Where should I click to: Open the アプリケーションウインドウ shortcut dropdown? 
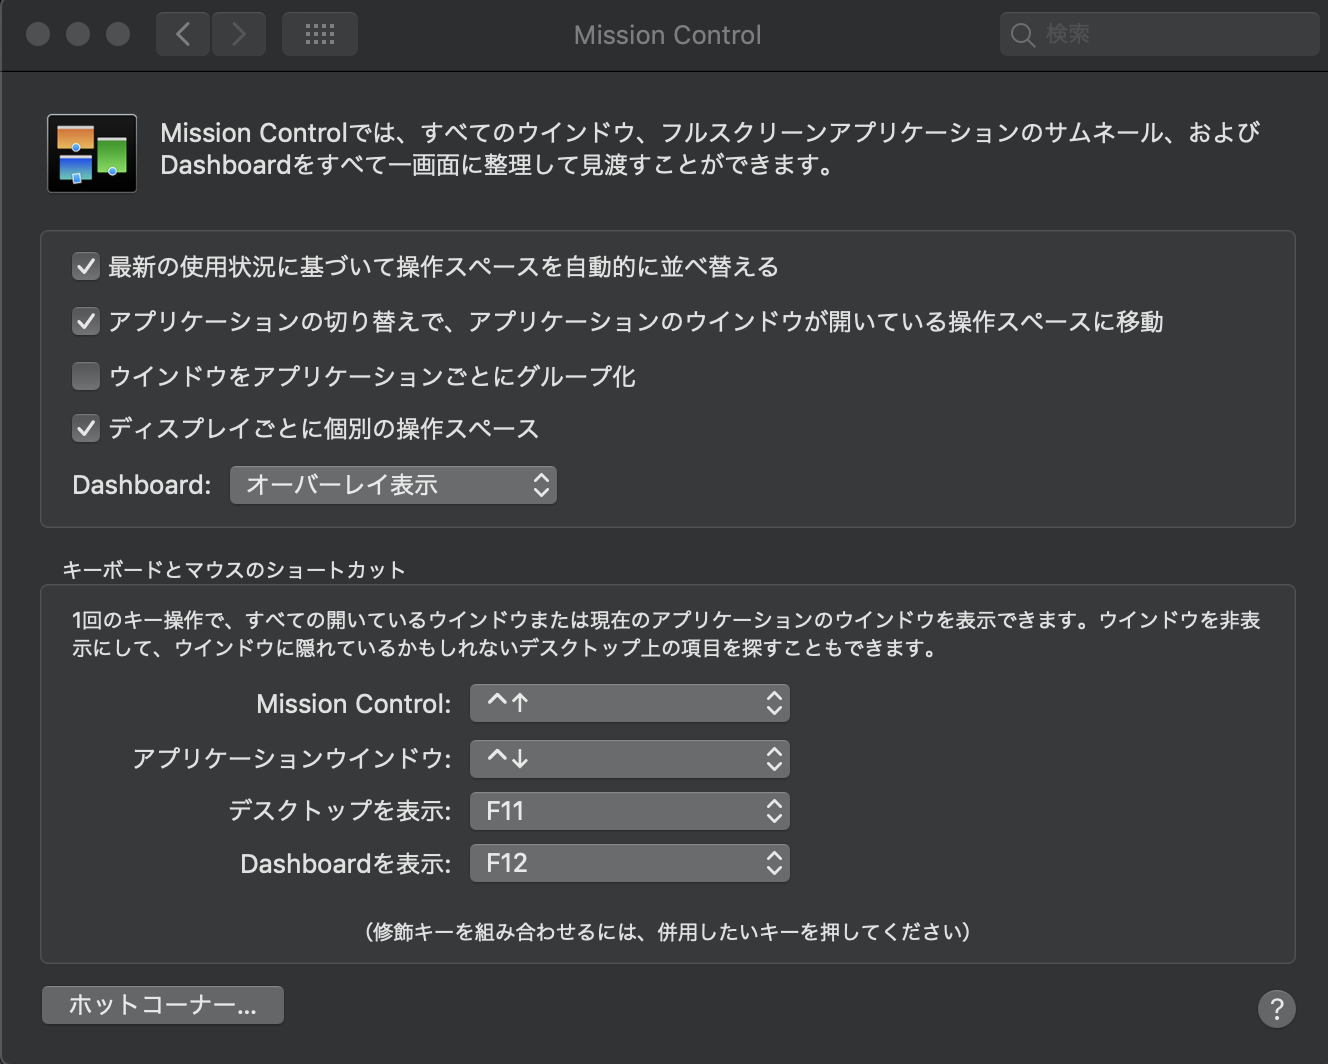[x=630, y=758]
